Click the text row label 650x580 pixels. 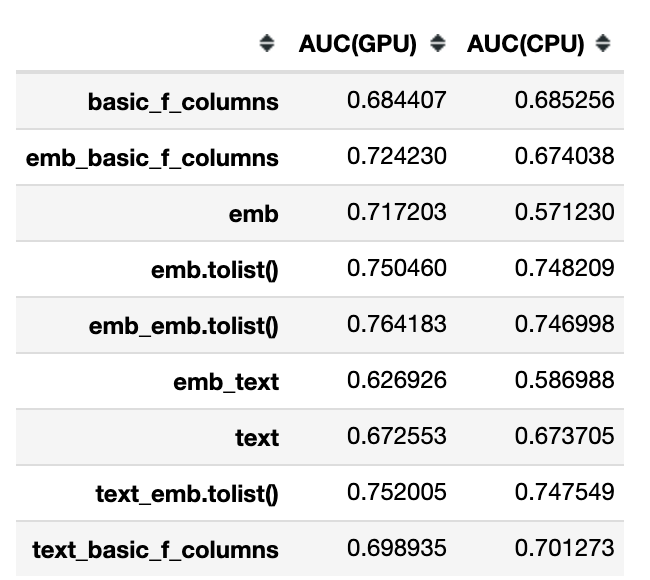257,438
